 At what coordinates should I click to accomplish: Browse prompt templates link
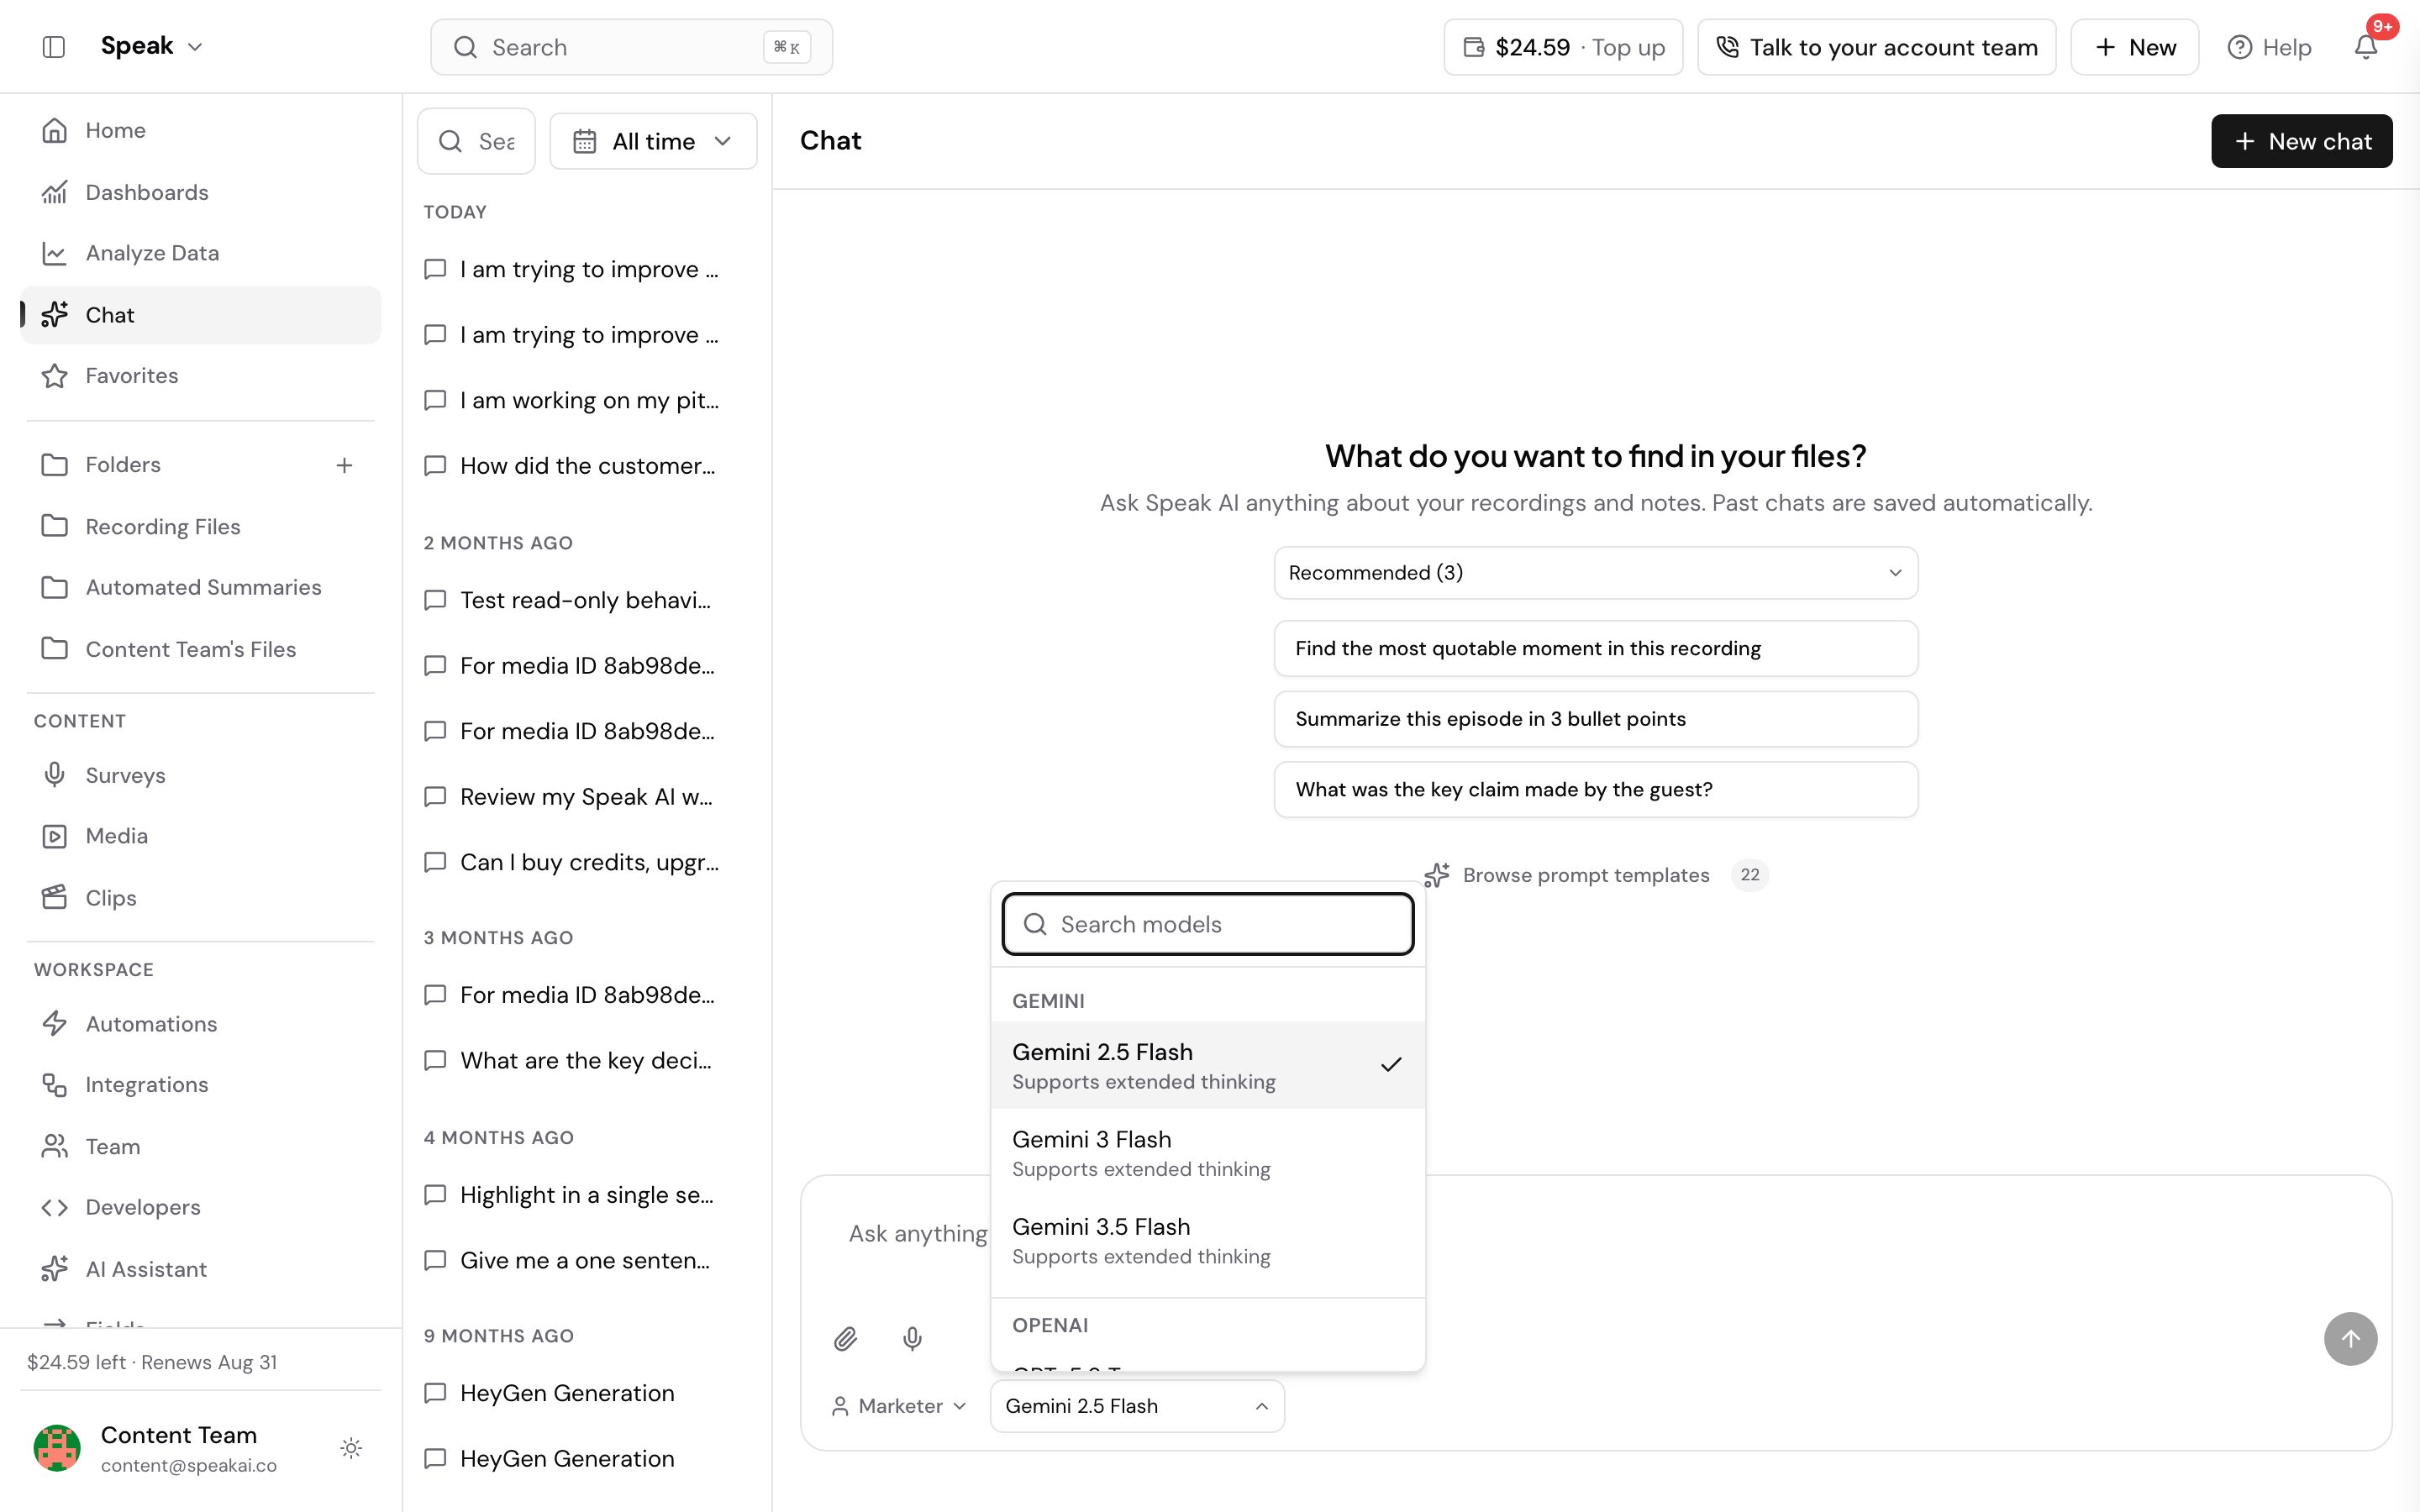1595,875
